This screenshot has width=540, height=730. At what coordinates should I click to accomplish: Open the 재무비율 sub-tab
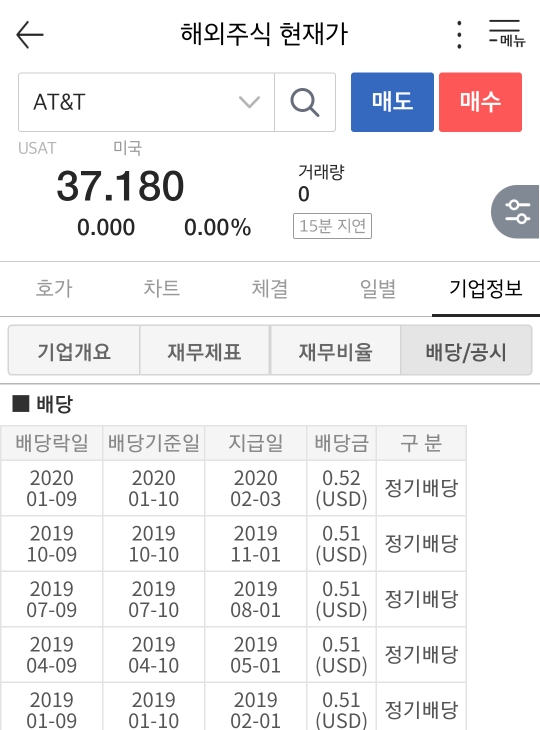click(335, 350)
